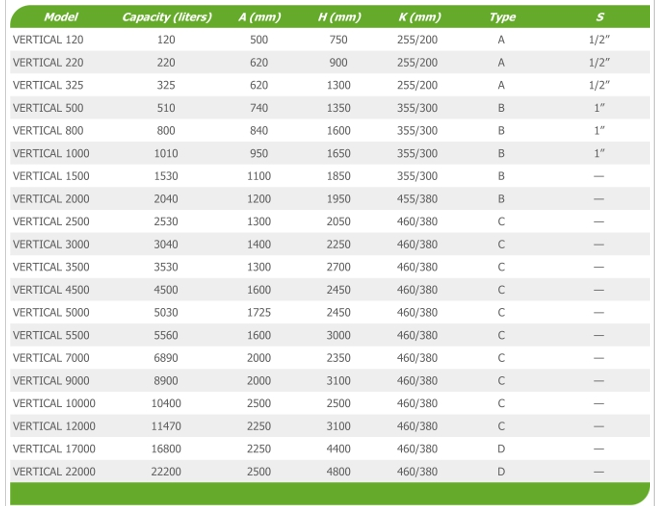The image size is (661, 506).
Task: Click the 16800 capacity cell
Action: click(166, 449)
